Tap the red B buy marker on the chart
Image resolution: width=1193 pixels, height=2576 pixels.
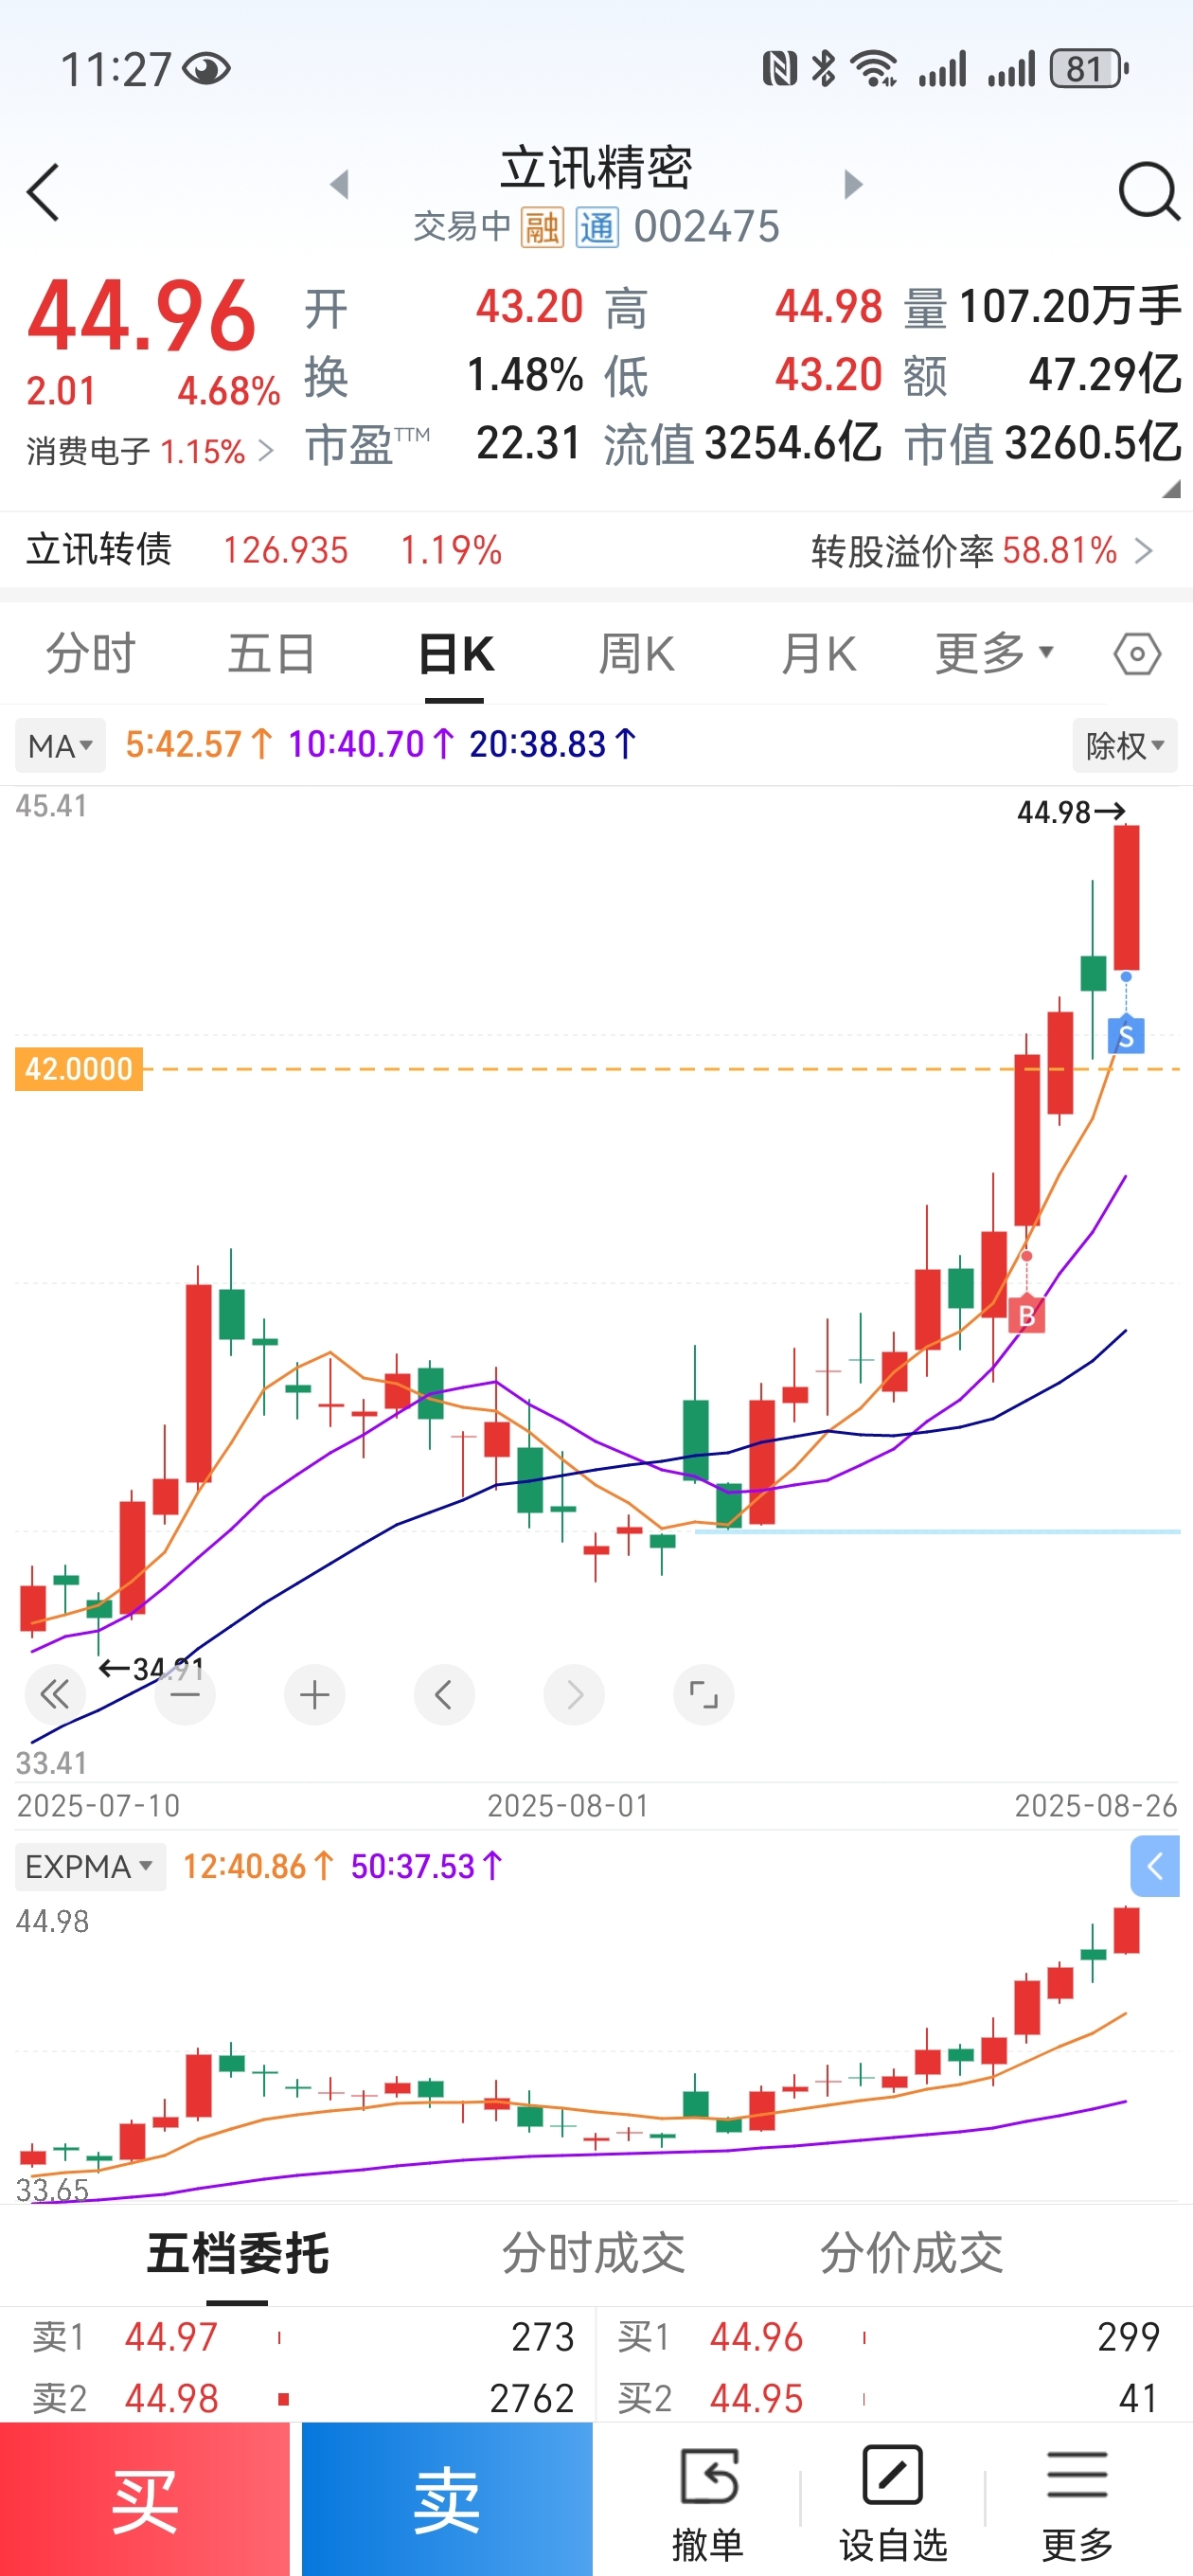tap(1026, 1315)
